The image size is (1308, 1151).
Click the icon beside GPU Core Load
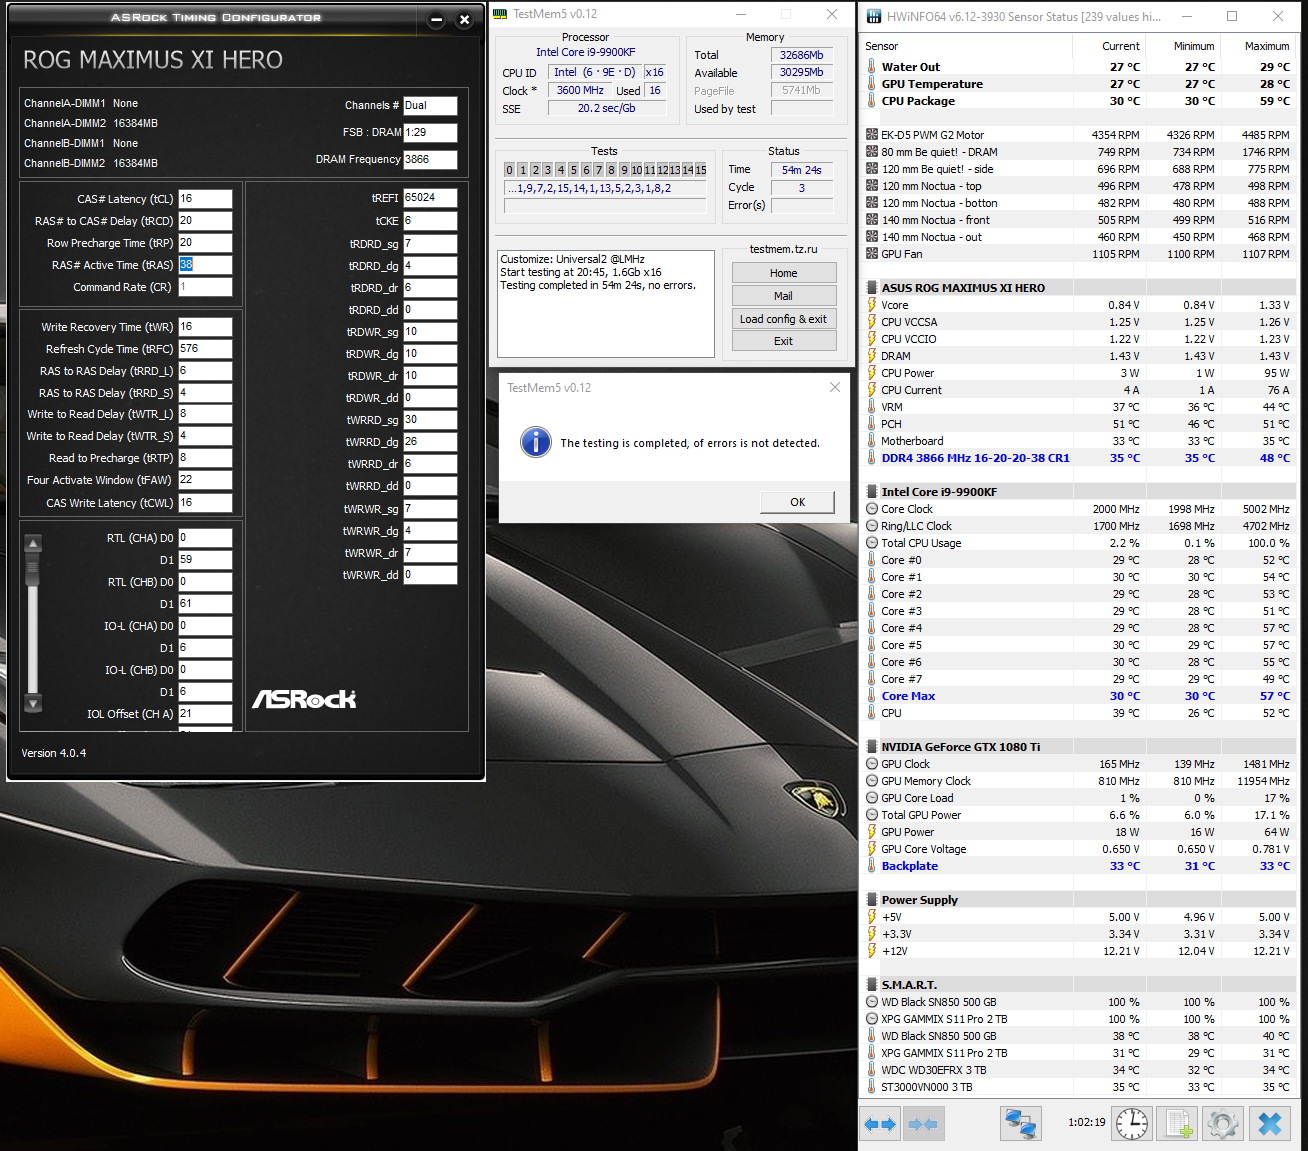point(872,798)
